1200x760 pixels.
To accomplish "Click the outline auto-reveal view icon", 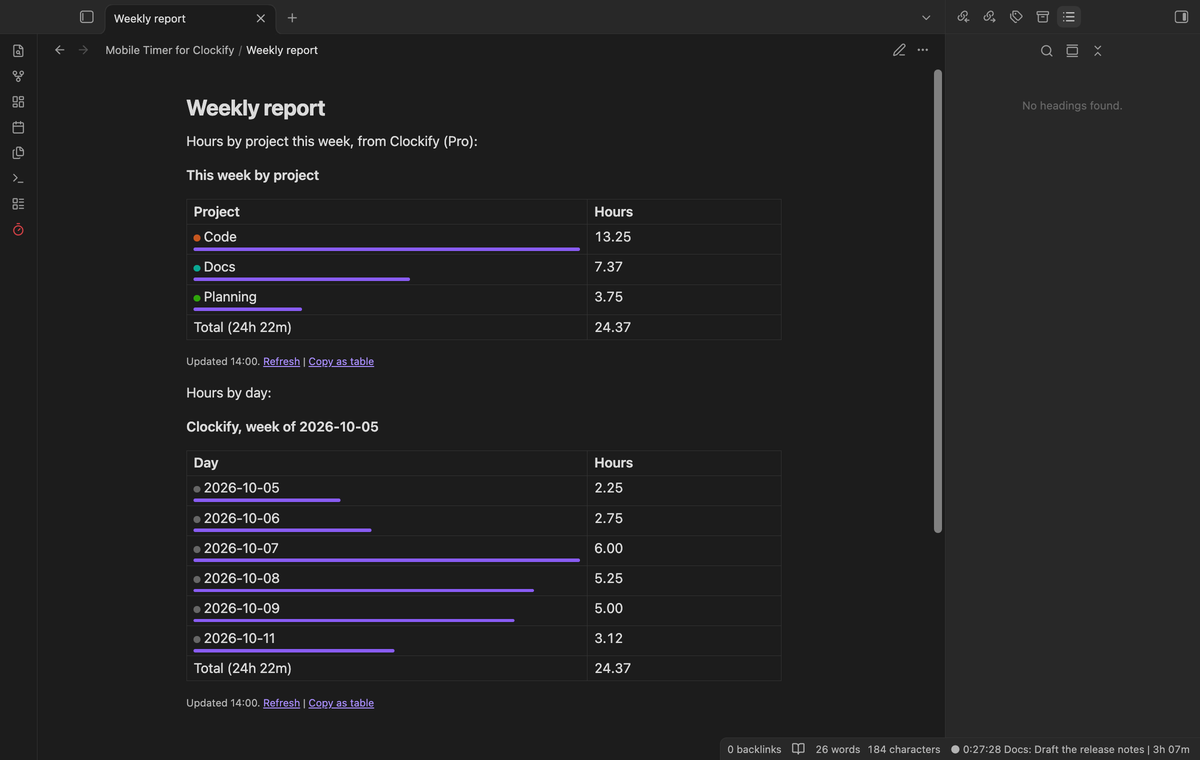I will pyautogui.click(x=1072, y=51).
